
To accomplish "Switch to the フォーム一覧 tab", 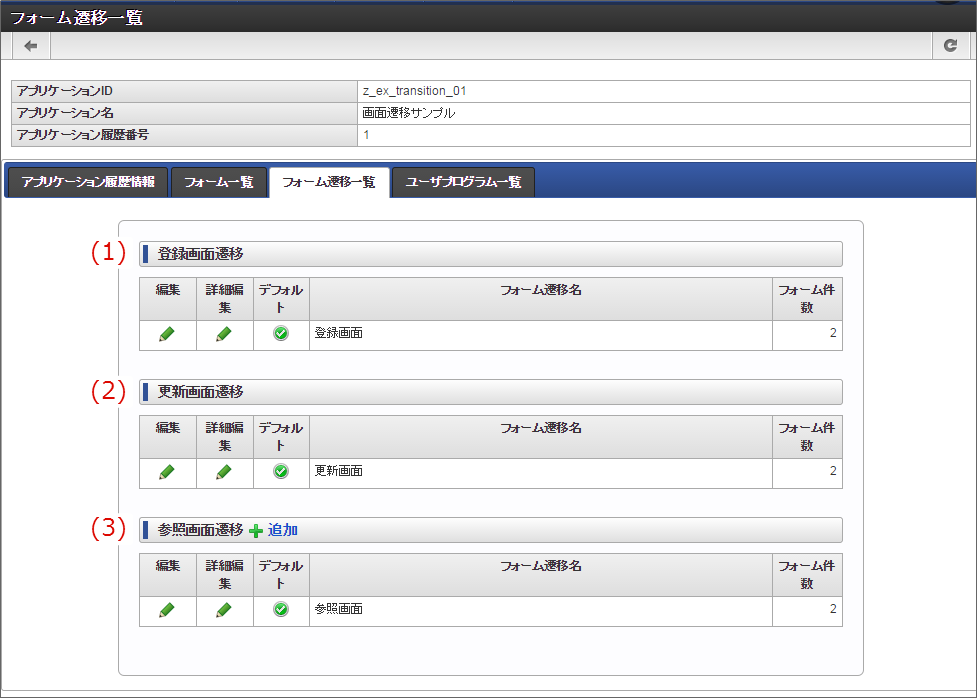I will (x=219, y=182).
